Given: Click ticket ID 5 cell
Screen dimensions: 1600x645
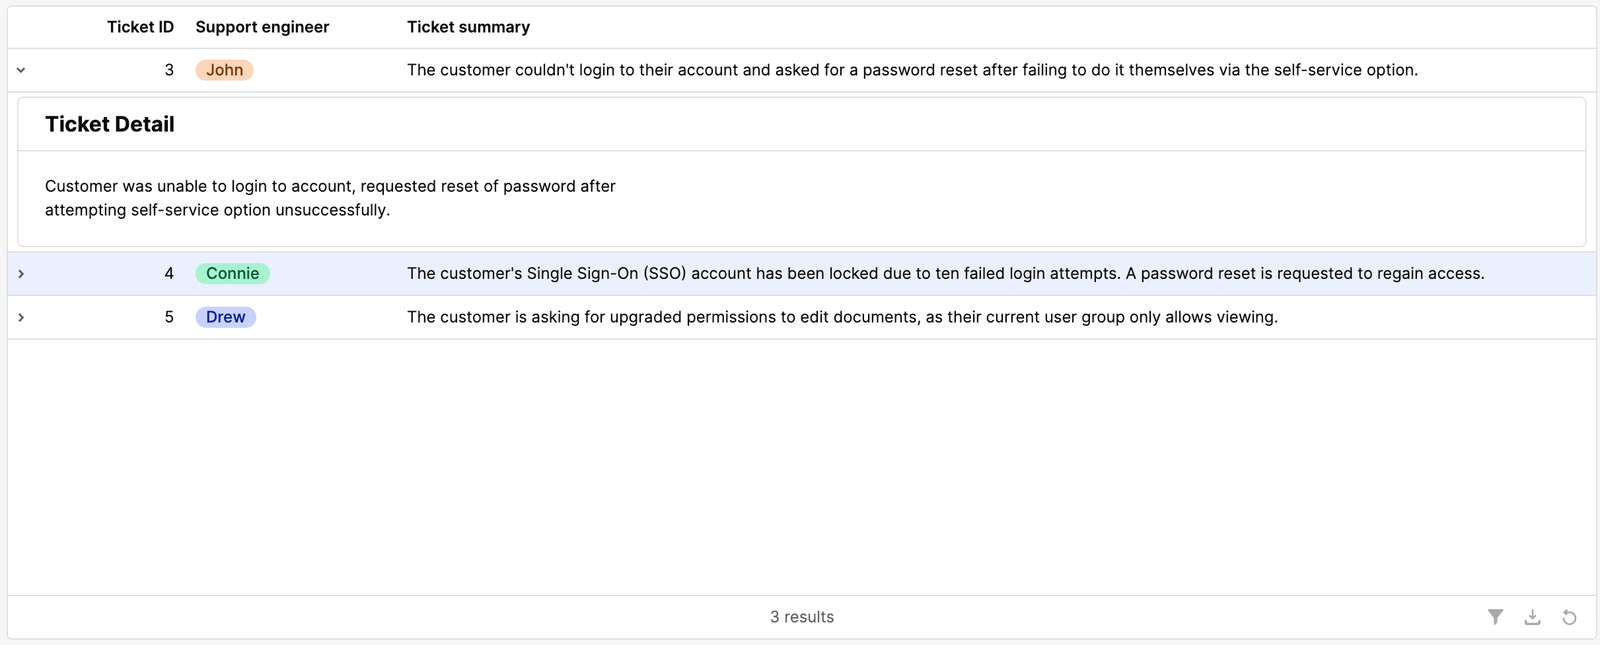Looking at the screenshot, I should click(x=169, y=317).
